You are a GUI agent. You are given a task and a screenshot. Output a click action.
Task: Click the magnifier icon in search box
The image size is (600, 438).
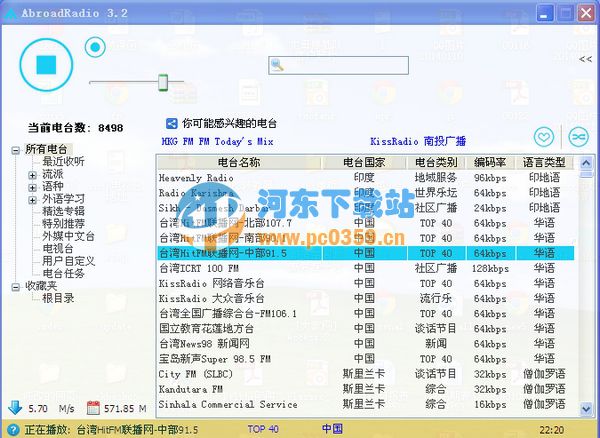click(277, 65)
